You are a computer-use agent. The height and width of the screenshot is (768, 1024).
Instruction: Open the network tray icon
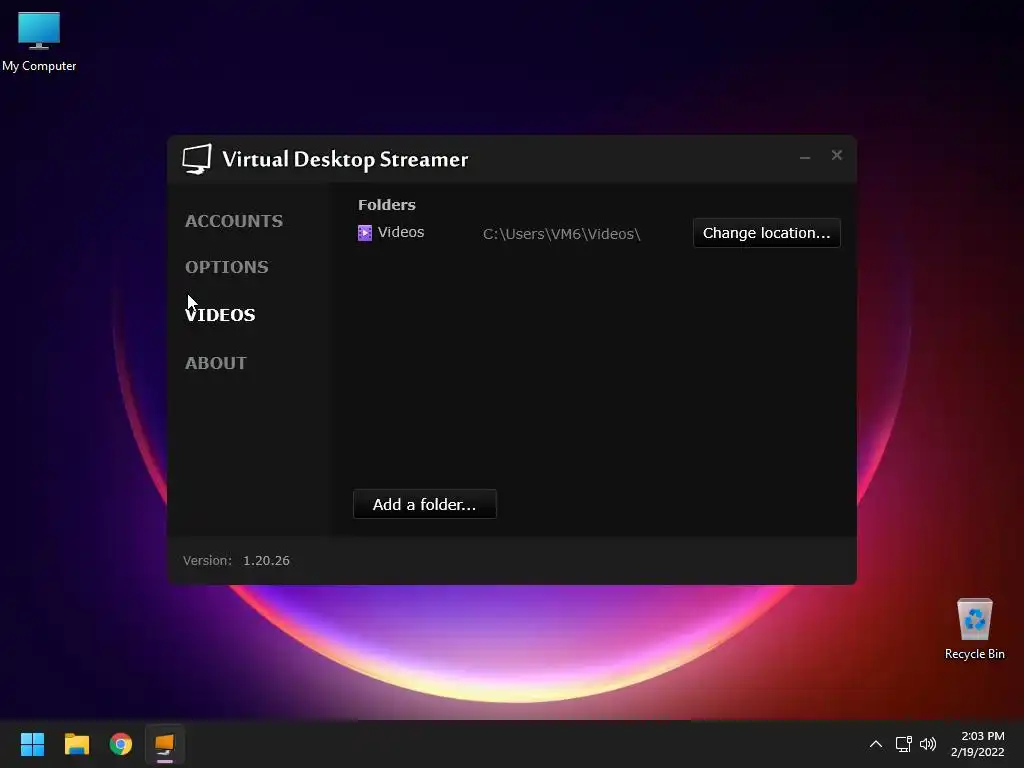click(903, 744)
